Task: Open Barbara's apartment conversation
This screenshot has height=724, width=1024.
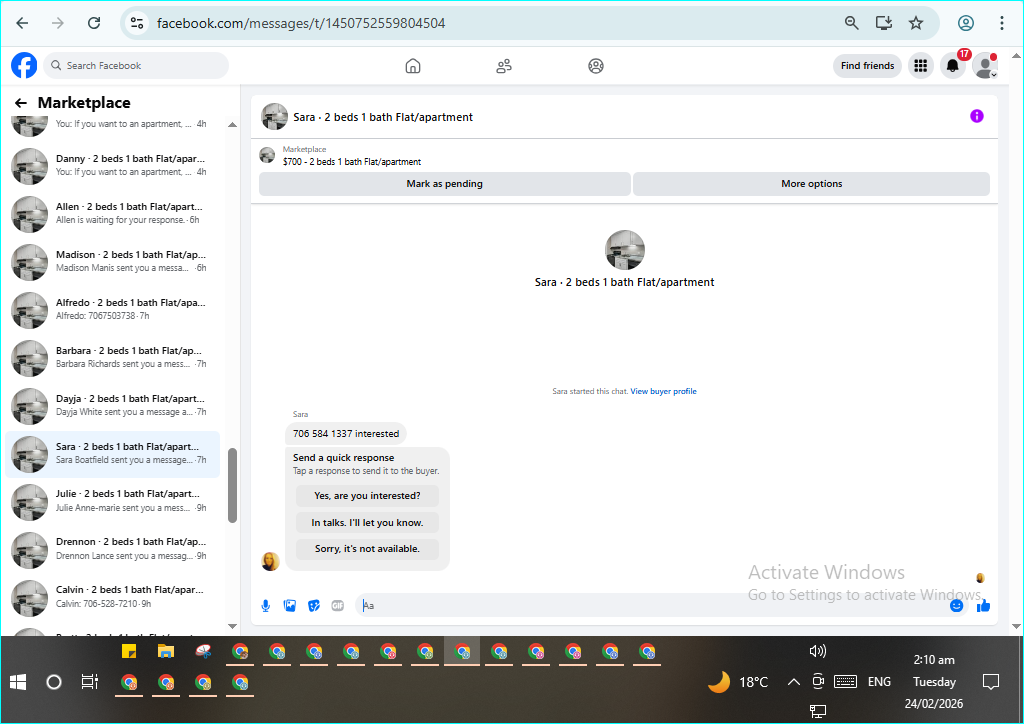Action: click(112, 357)
